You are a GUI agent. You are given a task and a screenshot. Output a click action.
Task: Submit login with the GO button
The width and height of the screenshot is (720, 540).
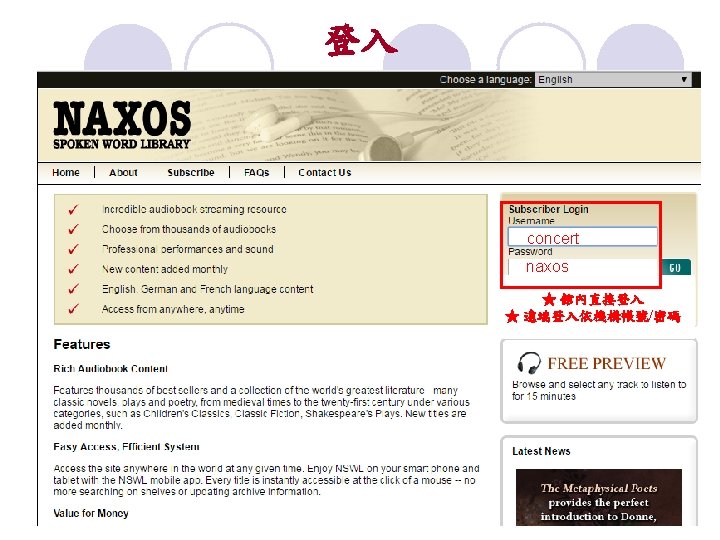tap(675, 268)
